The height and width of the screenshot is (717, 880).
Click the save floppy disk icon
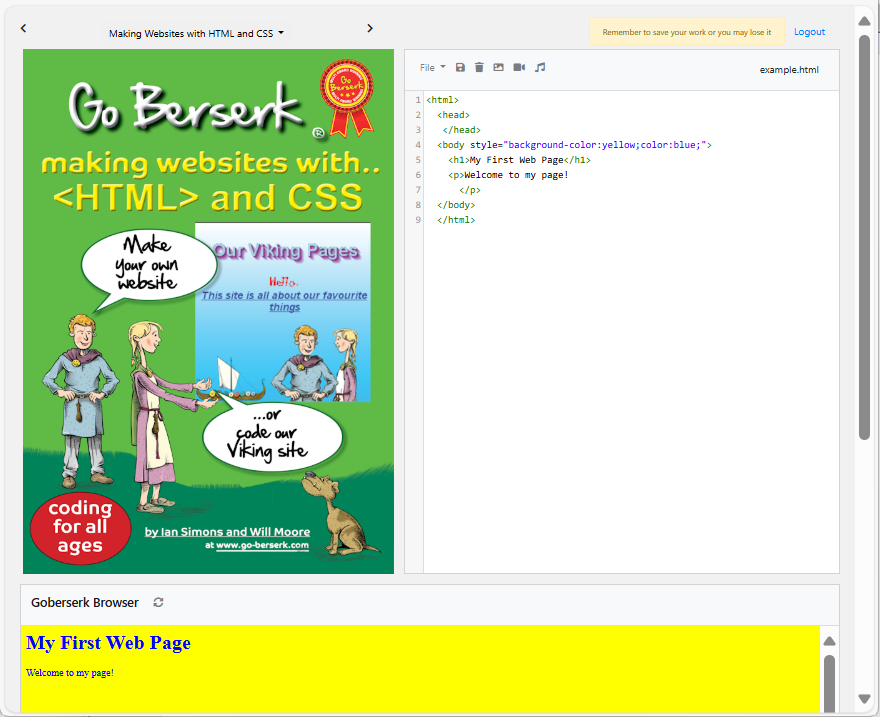pos(460,67)
